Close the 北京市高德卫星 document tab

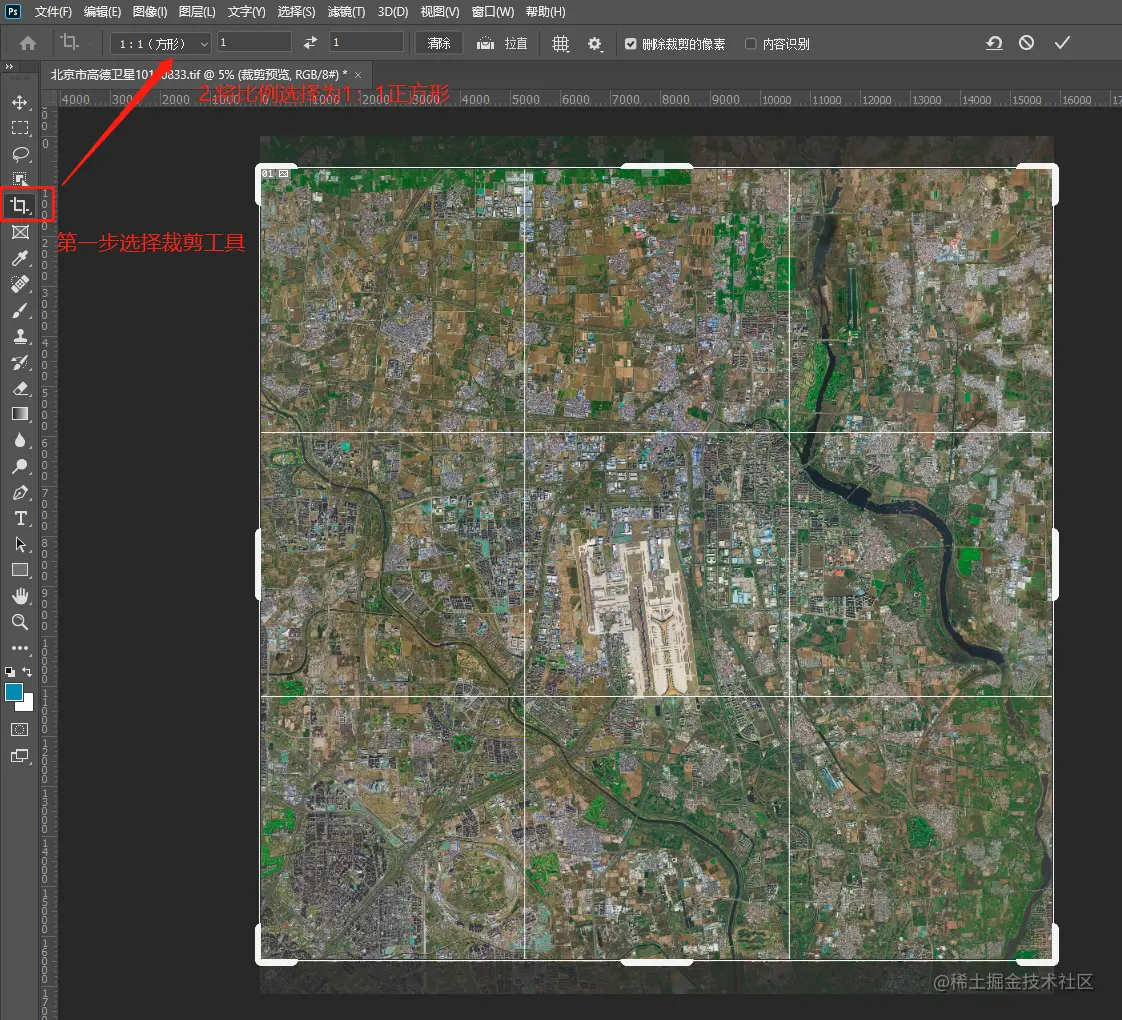(x=358, y=75)
